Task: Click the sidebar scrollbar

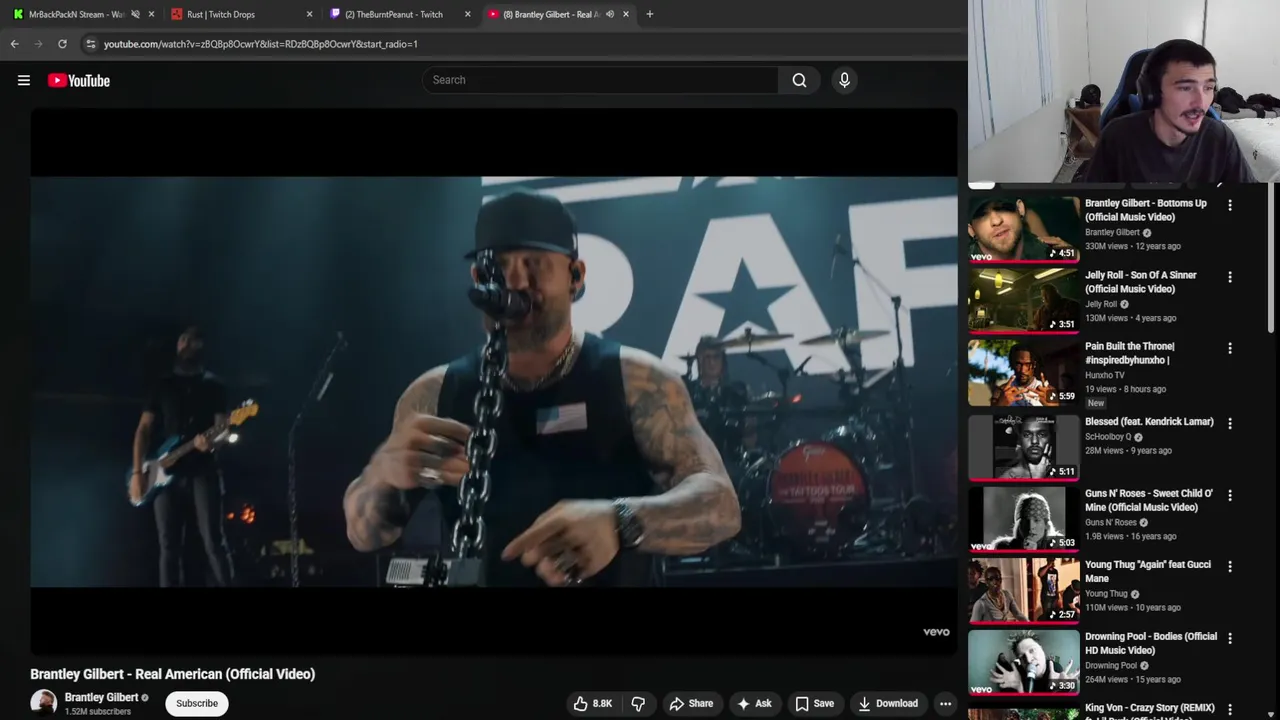Action: pyautogui.click(x=1273, y=258)
